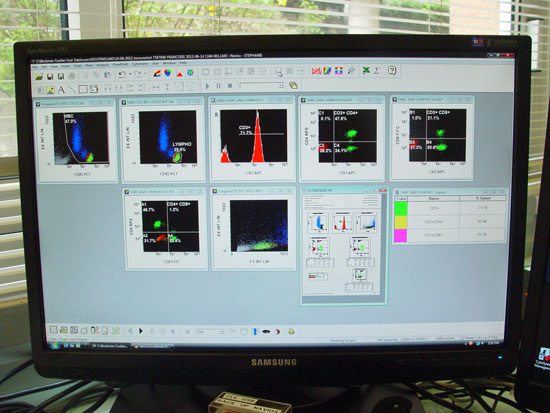Viewport: 550px width, 413px height.
Task: Open the bottom toolbar flow rate dropdown
Action: point(210,332)
